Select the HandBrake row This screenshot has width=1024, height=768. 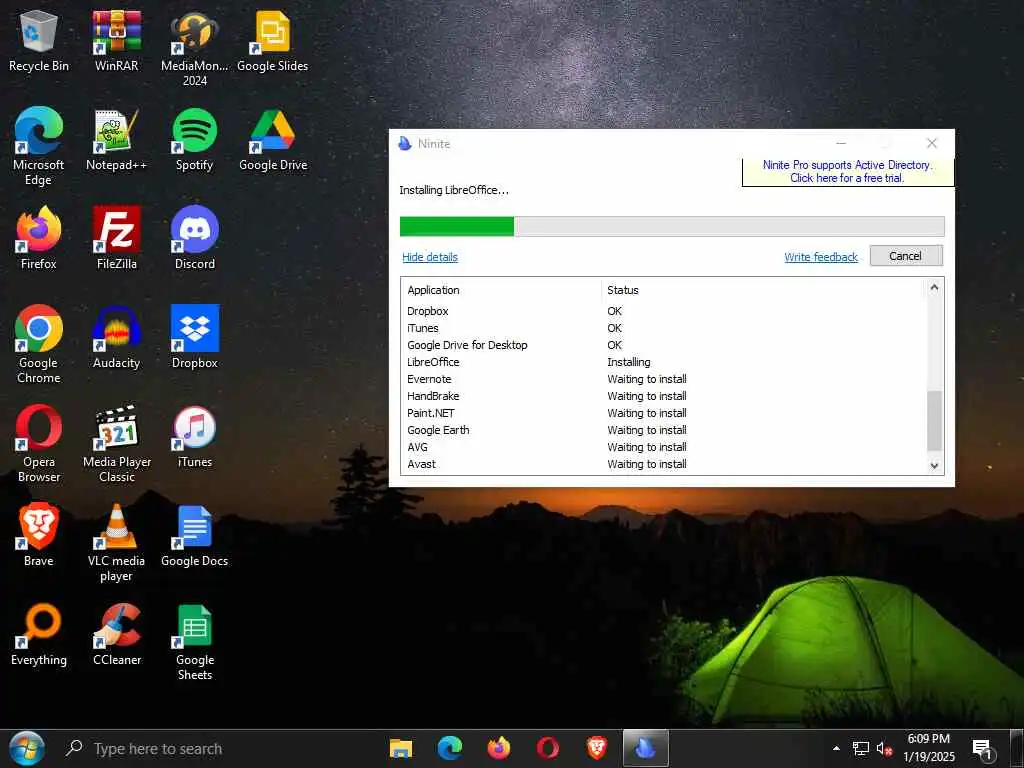coord(664,396)
